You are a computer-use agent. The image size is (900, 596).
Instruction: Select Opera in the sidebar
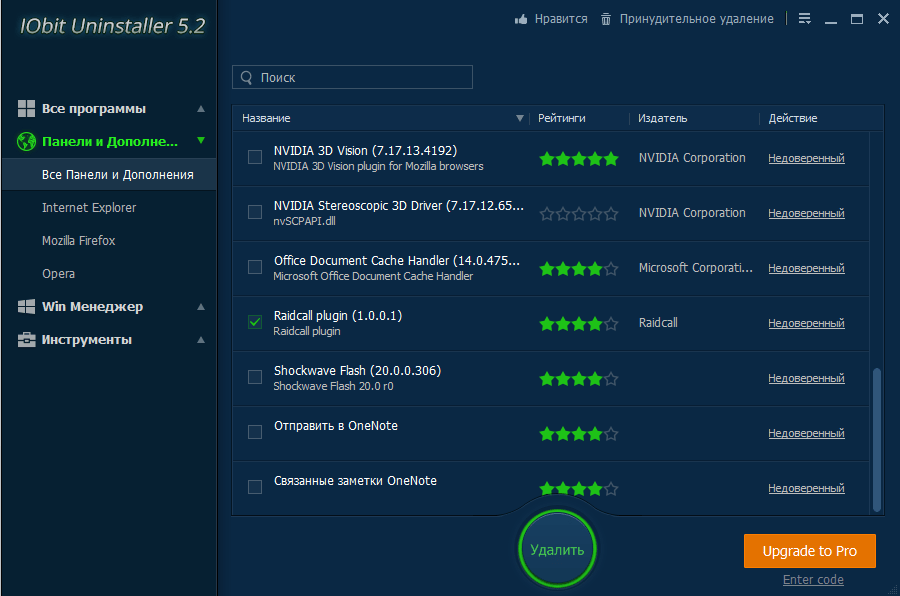(x=59, y=274)
